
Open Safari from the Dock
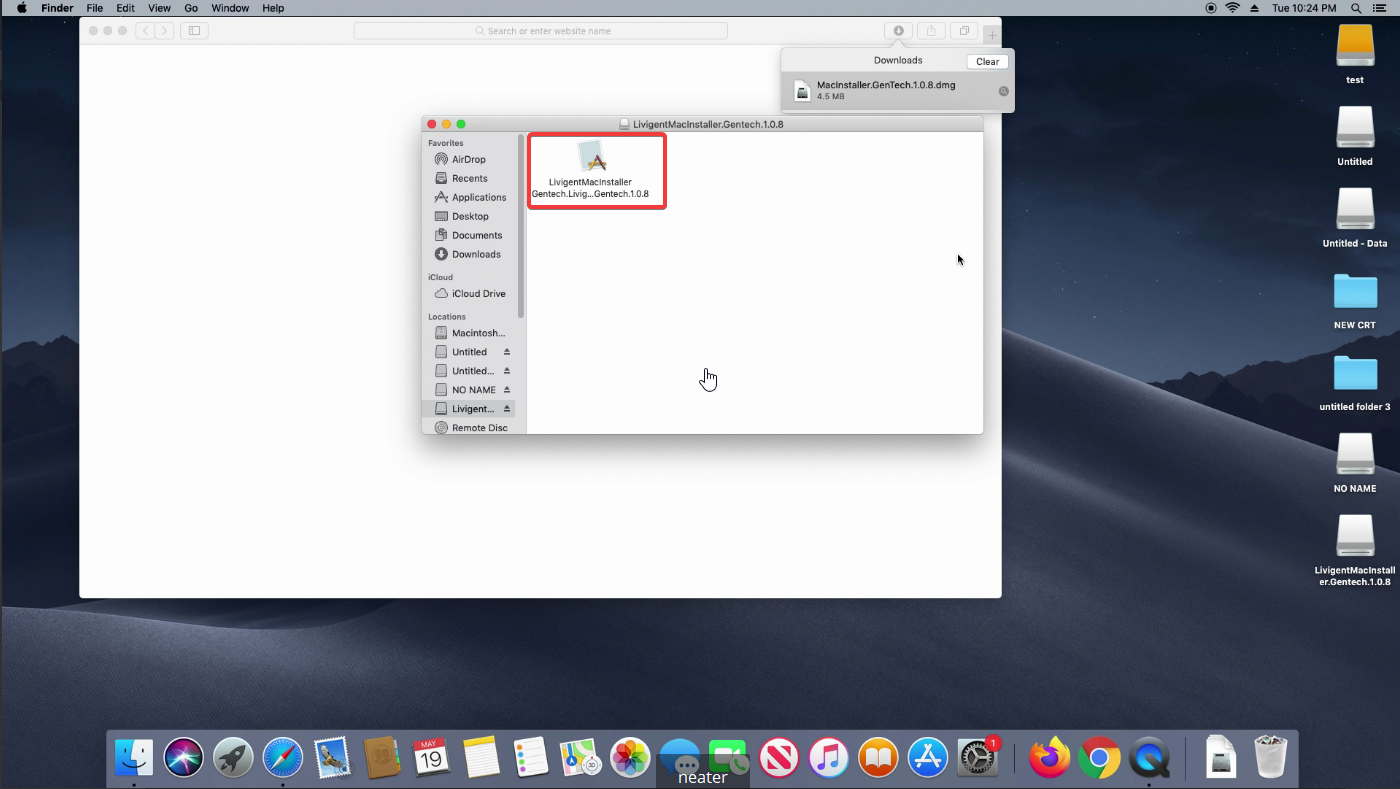click(x=283, y=758)
